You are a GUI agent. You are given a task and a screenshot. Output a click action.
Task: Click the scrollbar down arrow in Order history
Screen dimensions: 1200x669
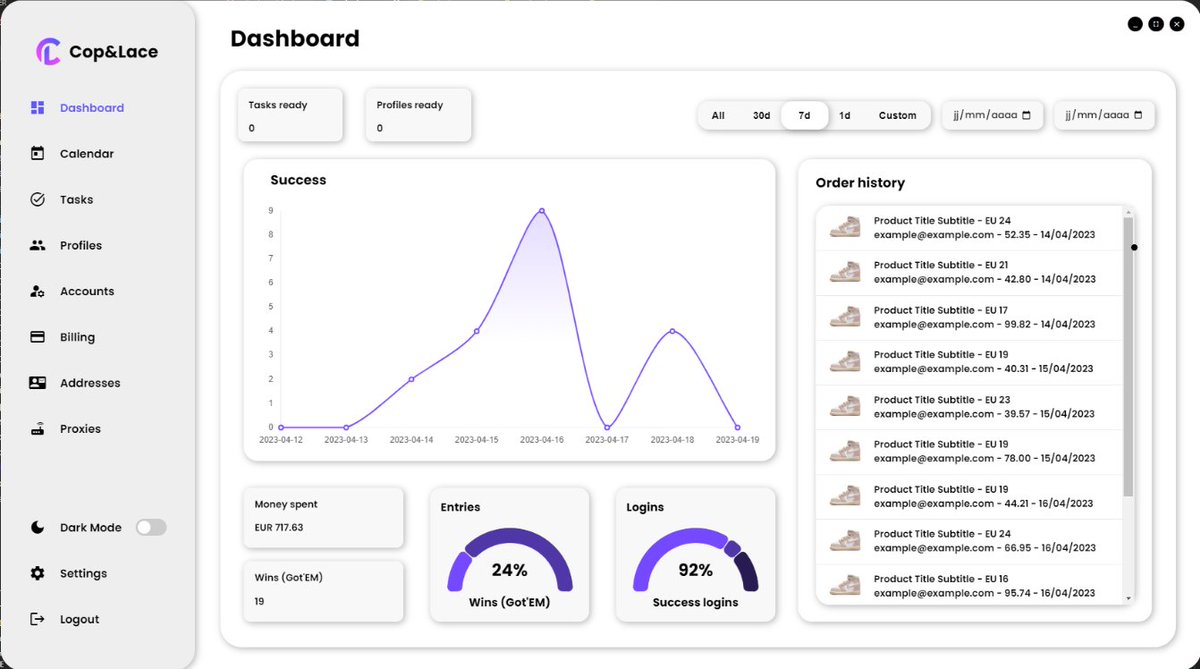[1128, 598]
